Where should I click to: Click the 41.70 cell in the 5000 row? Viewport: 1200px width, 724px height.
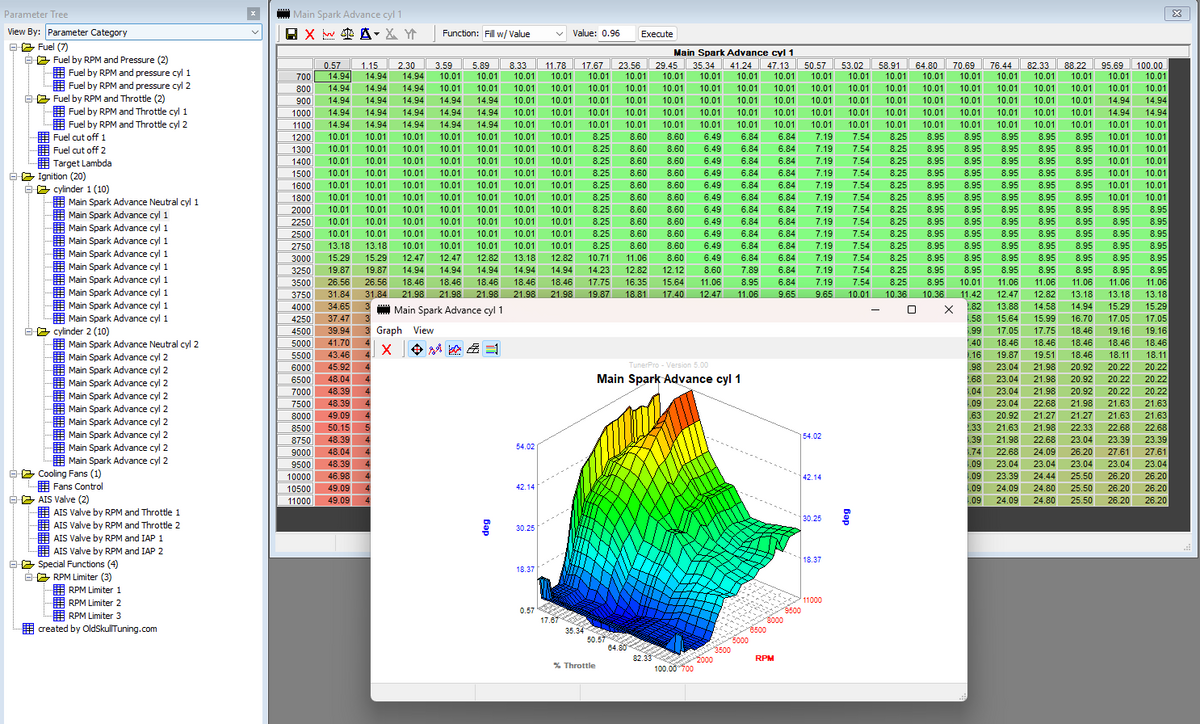tap(332, 343)
